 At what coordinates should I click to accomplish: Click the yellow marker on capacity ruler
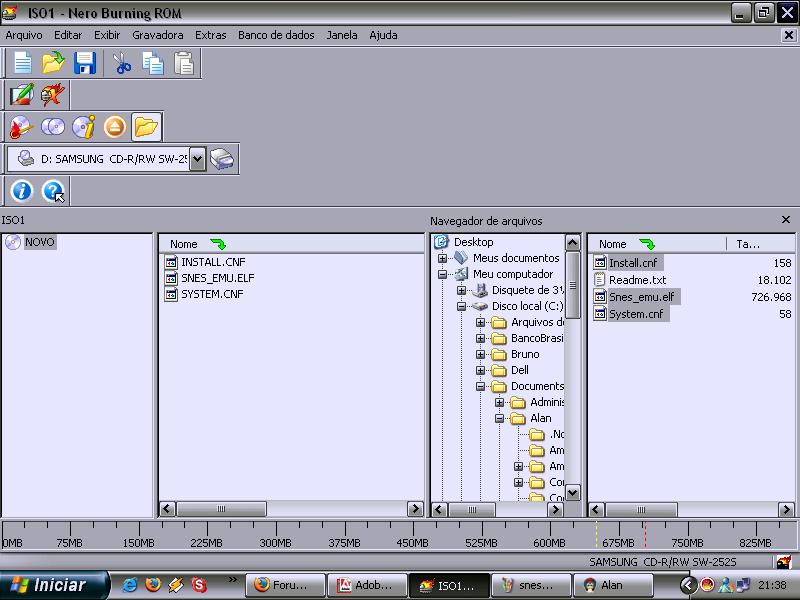point(596,534)
